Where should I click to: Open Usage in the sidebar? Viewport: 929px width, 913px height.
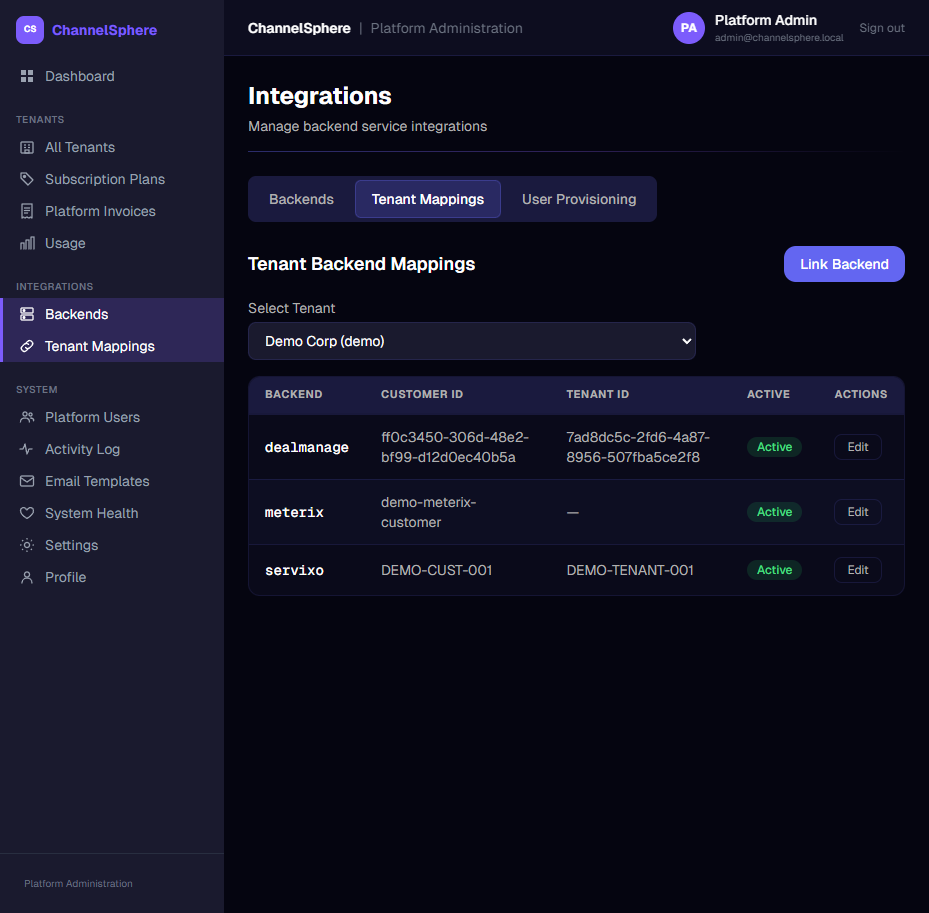[x=112, y=244]
